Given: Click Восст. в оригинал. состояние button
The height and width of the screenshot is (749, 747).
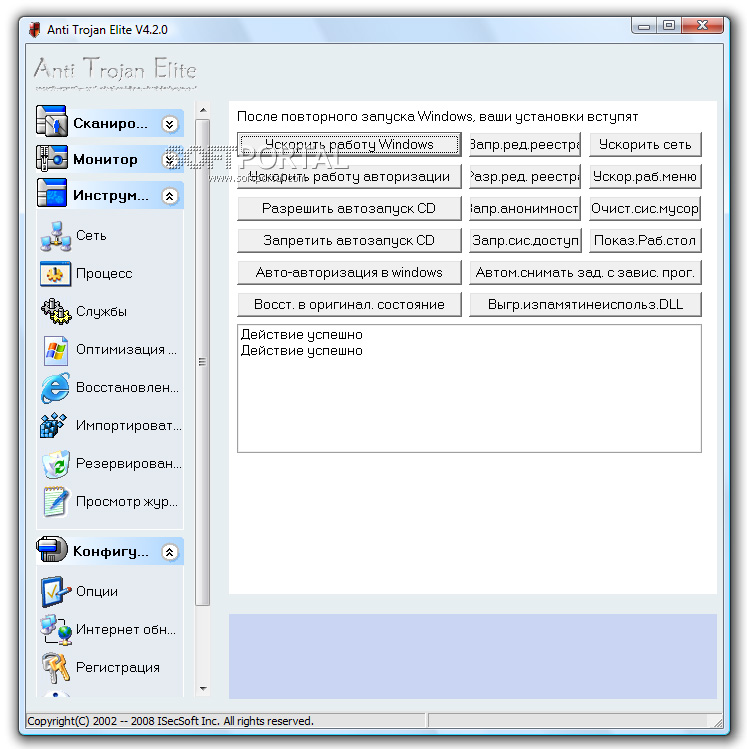Looking at the screenshot, I should 349,305.
